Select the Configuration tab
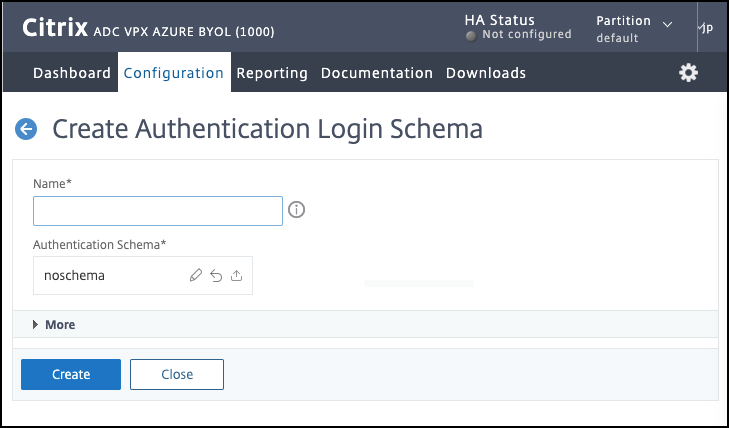Screen dimensions: 729x428 click(174, 73)
